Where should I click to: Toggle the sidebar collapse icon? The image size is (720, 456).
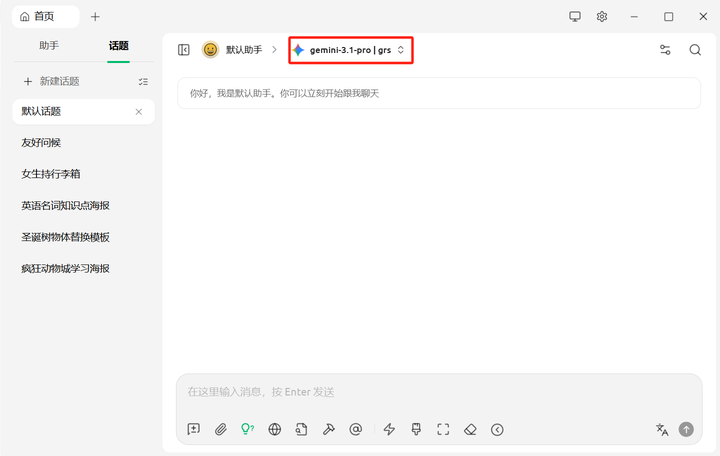pos(184,50)
